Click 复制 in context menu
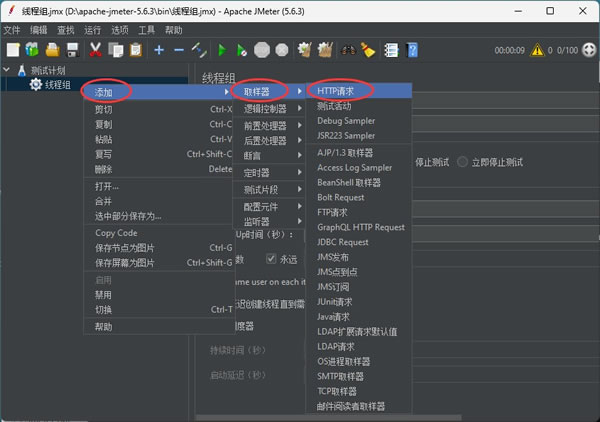The height and width of the screenshot is (422, 600). [158, 124]
